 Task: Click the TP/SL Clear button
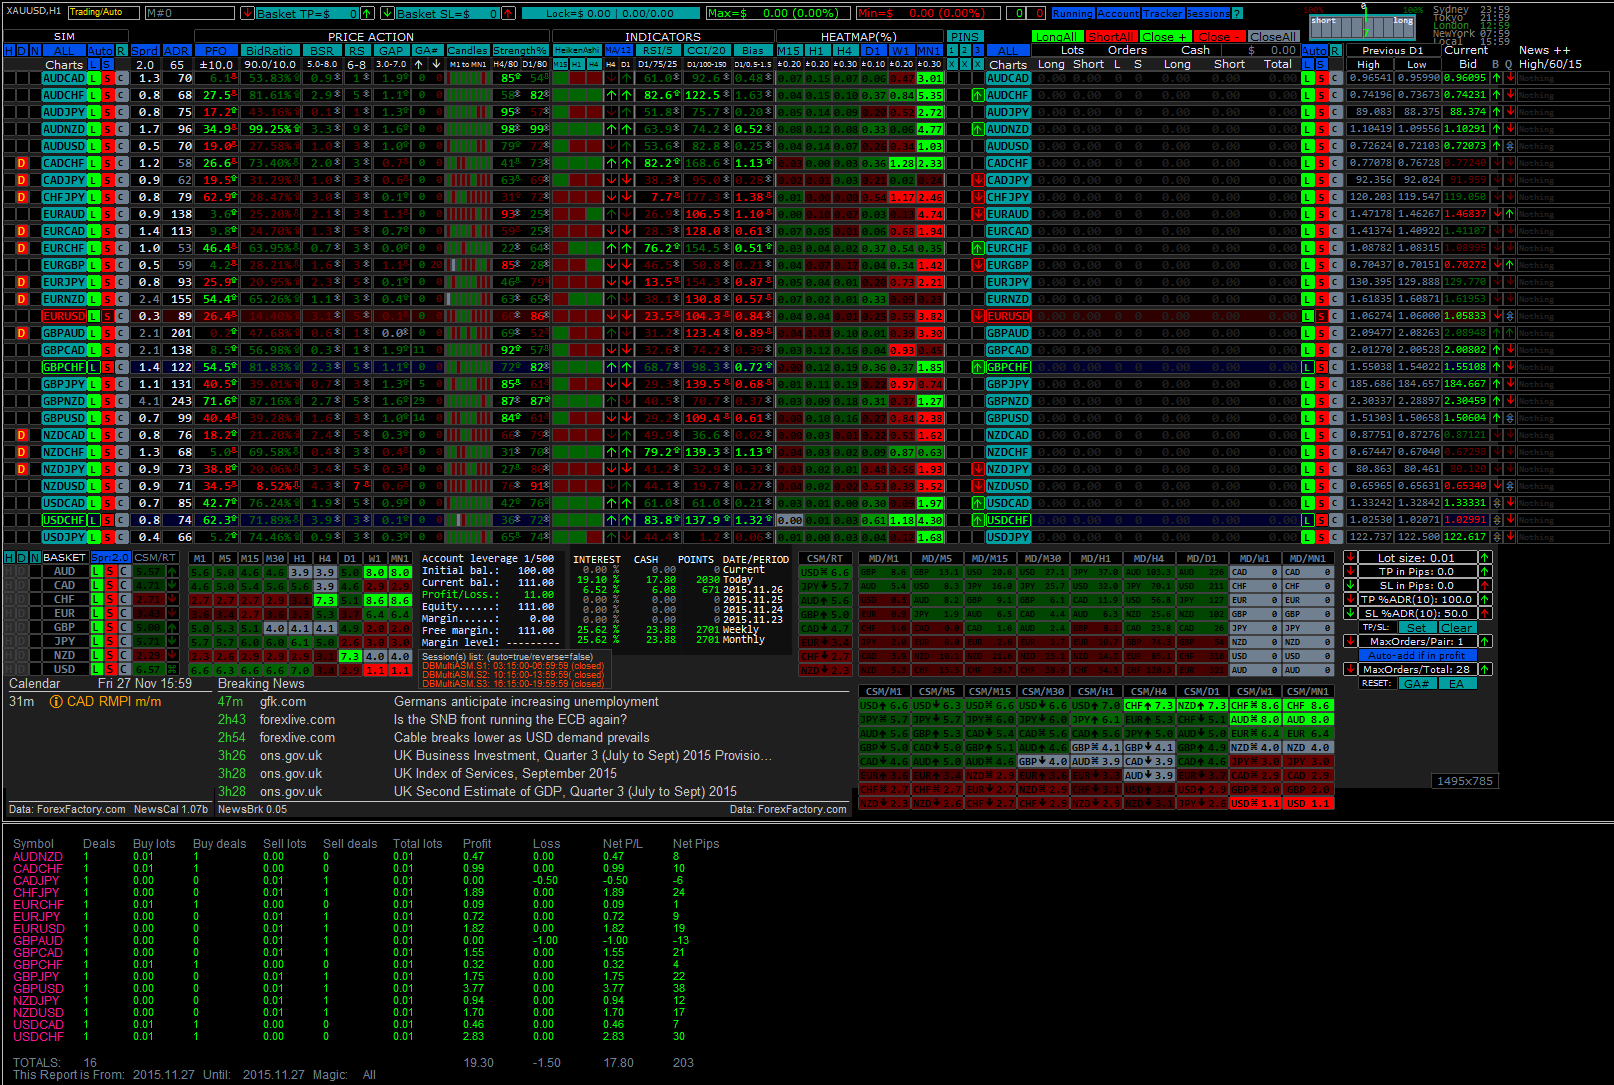tap(1456, 628)
